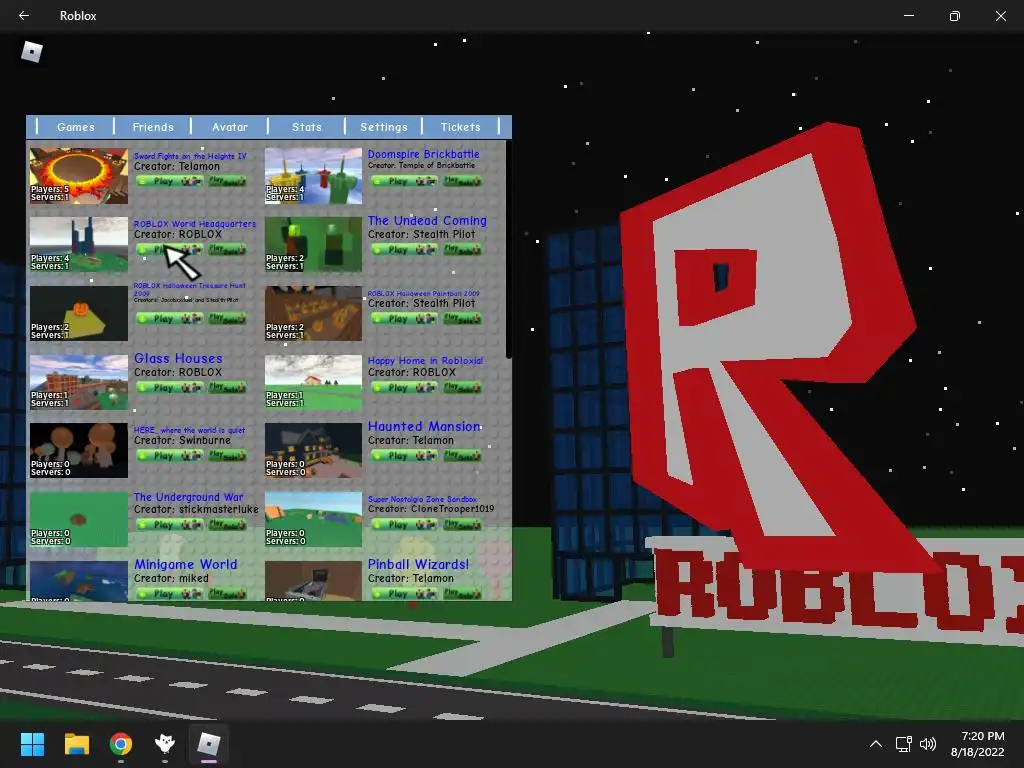Play Solo Glass Houses
This screenshot has width=1024, height=768.
(x=227, y=387)
